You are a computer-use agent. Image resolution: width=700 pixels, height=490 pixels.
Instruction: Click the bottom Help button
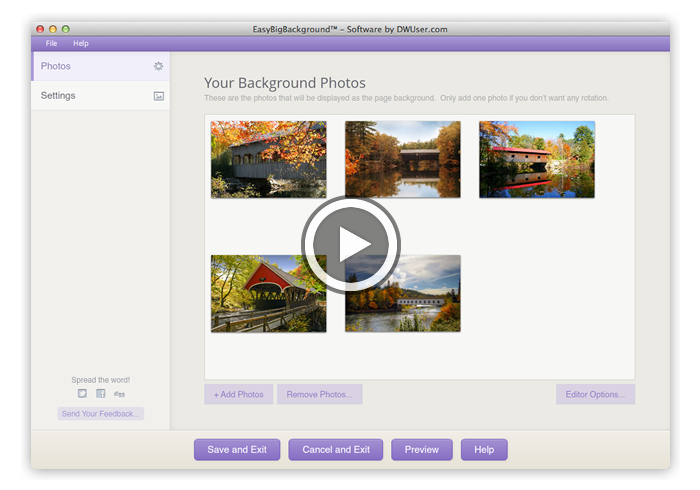(x=484, y=450)
